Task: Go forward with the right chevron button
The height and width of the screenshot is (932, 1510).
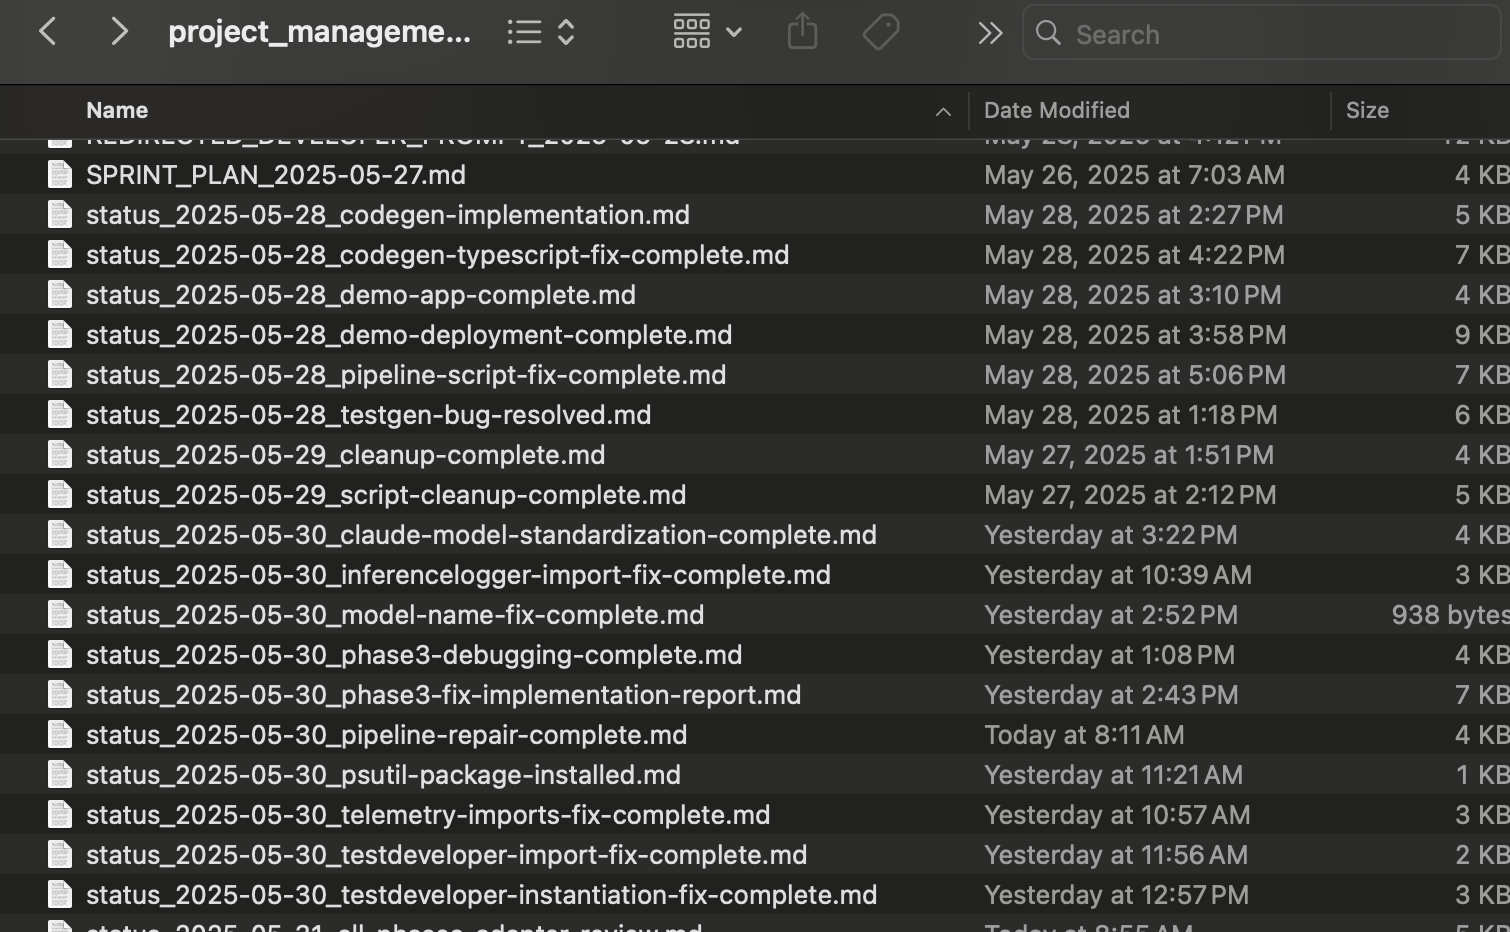Action: pos(118,32)
